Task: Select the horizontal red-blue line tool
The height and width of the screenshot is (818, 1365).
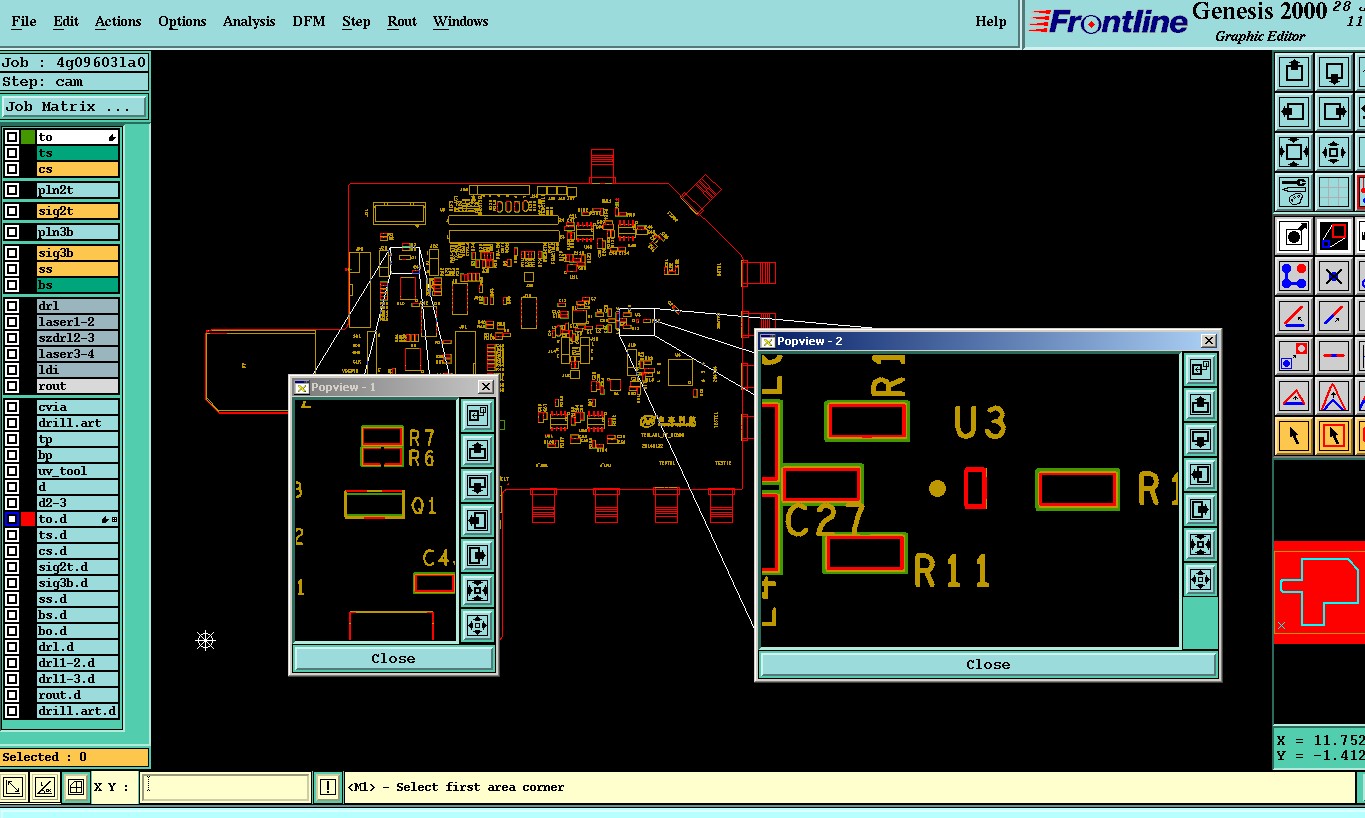Action: [1334, 356]
